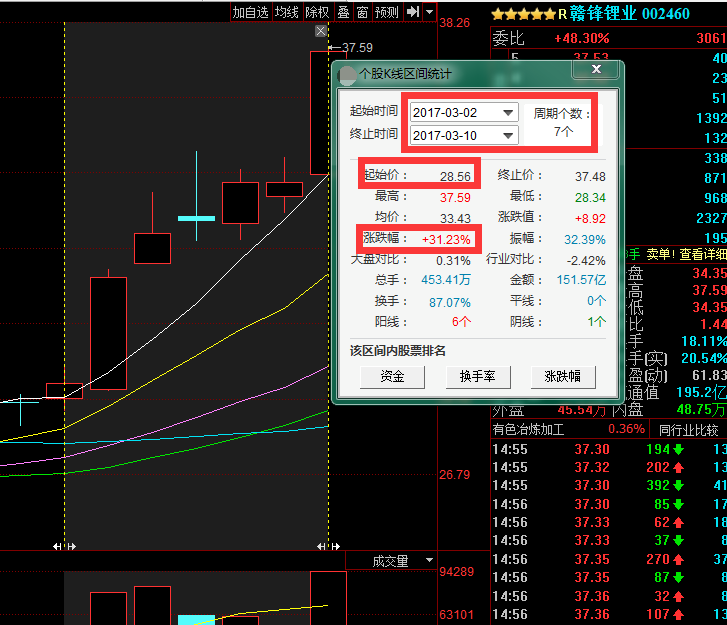
Task: Click the 14:56 trade row with 270
Action: pos(609,559)
